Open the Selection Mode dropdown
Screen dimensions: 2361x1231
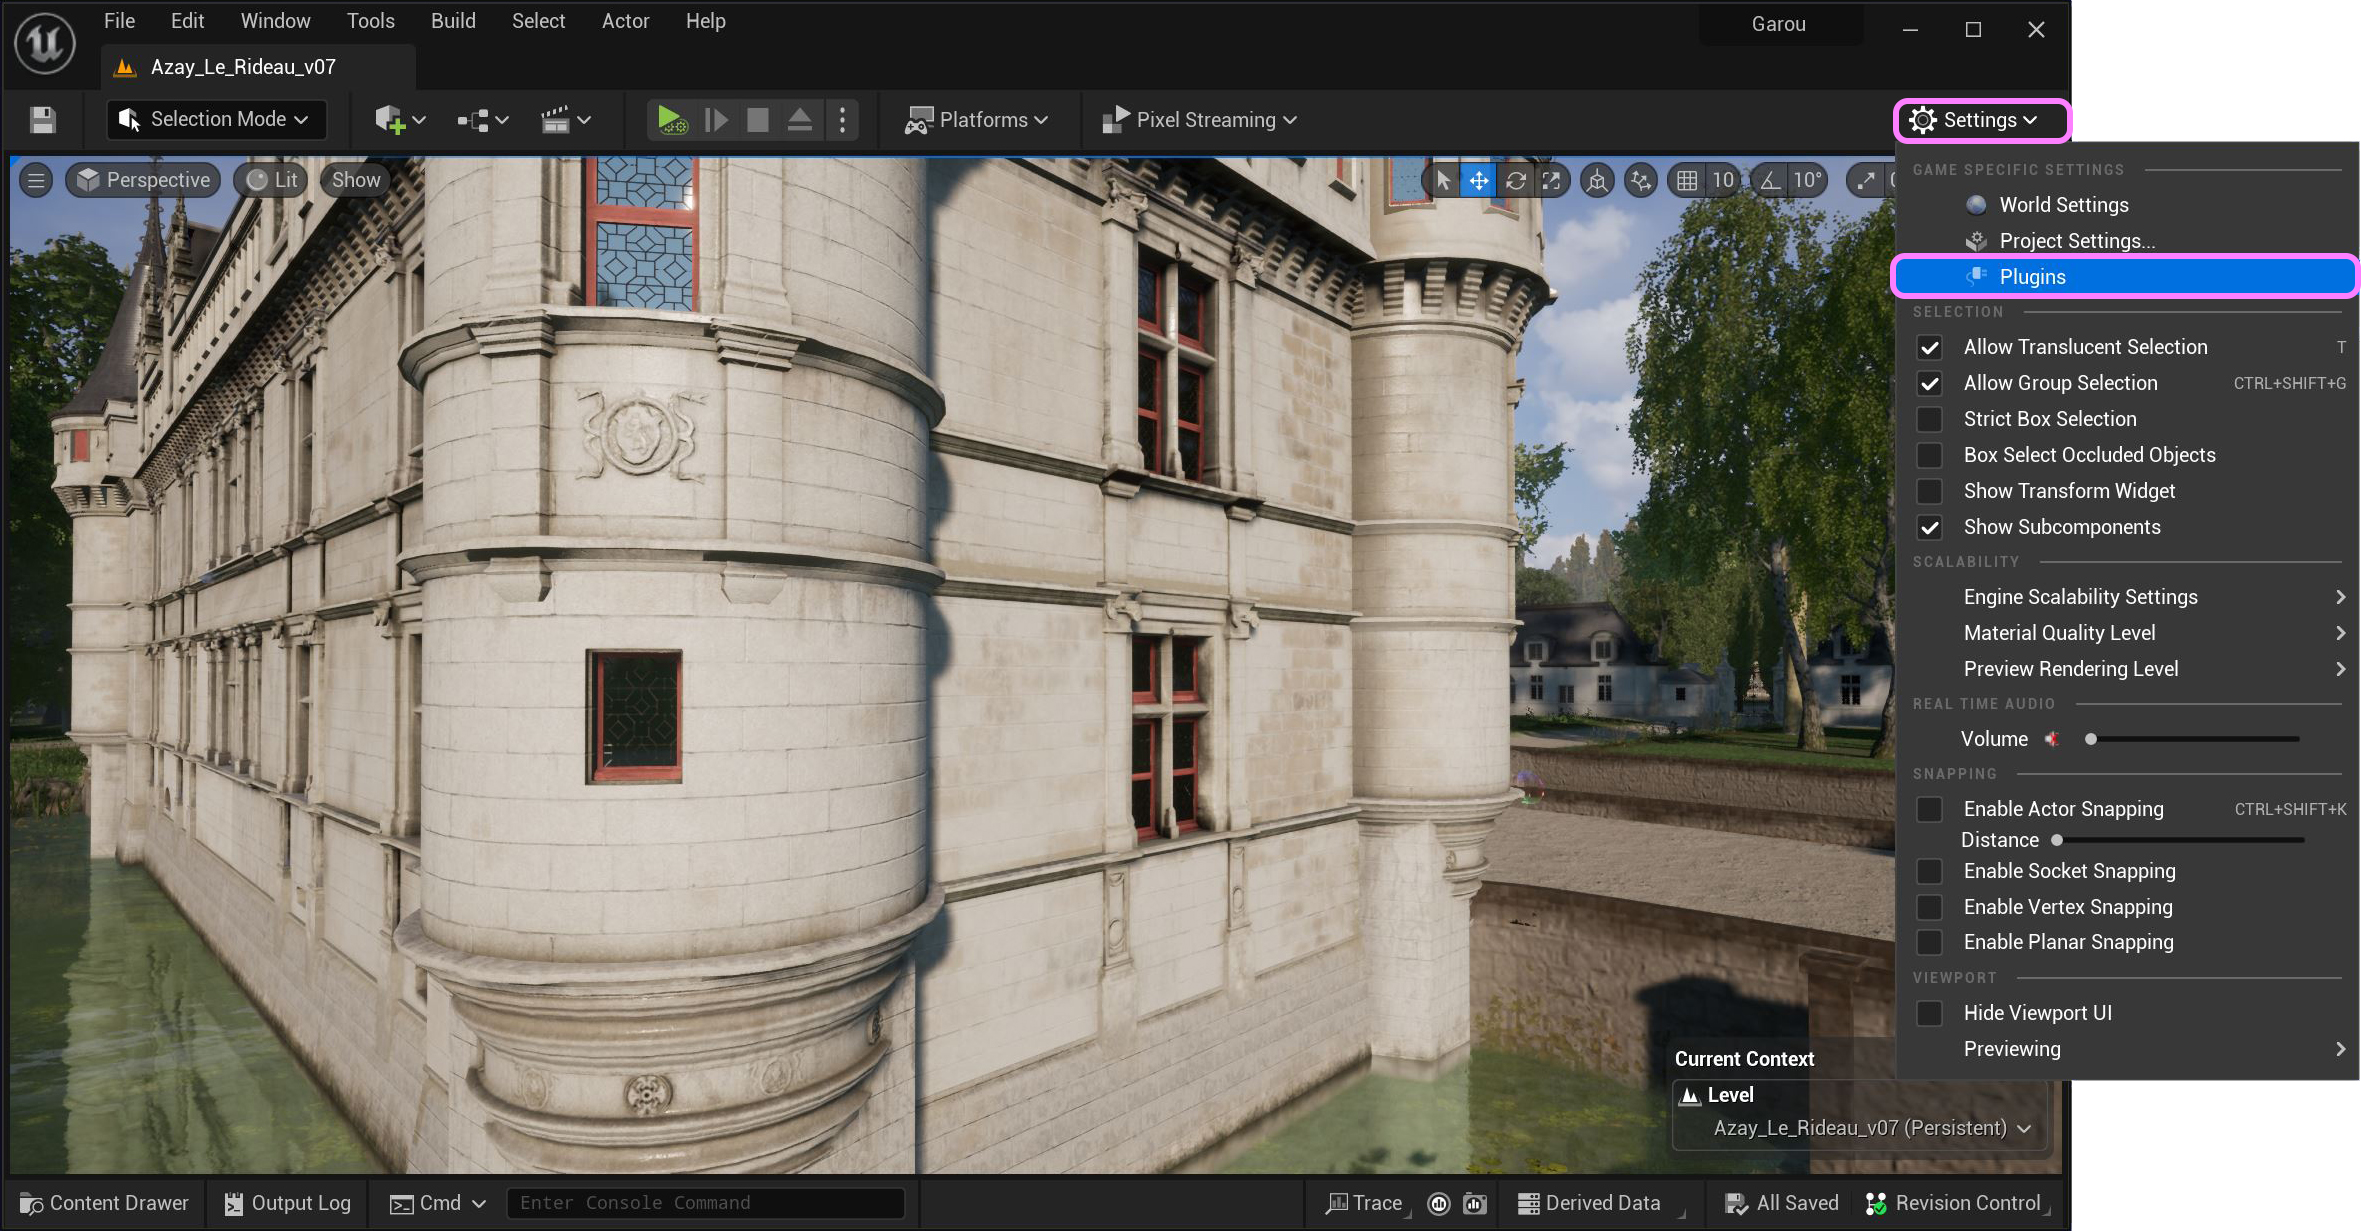click(x=216, y=120)
